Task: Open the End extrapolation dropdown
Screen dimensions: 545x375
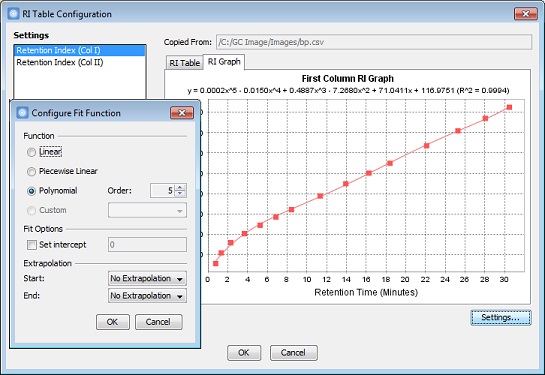Action: pyautogui.click(x=147, y=296)
